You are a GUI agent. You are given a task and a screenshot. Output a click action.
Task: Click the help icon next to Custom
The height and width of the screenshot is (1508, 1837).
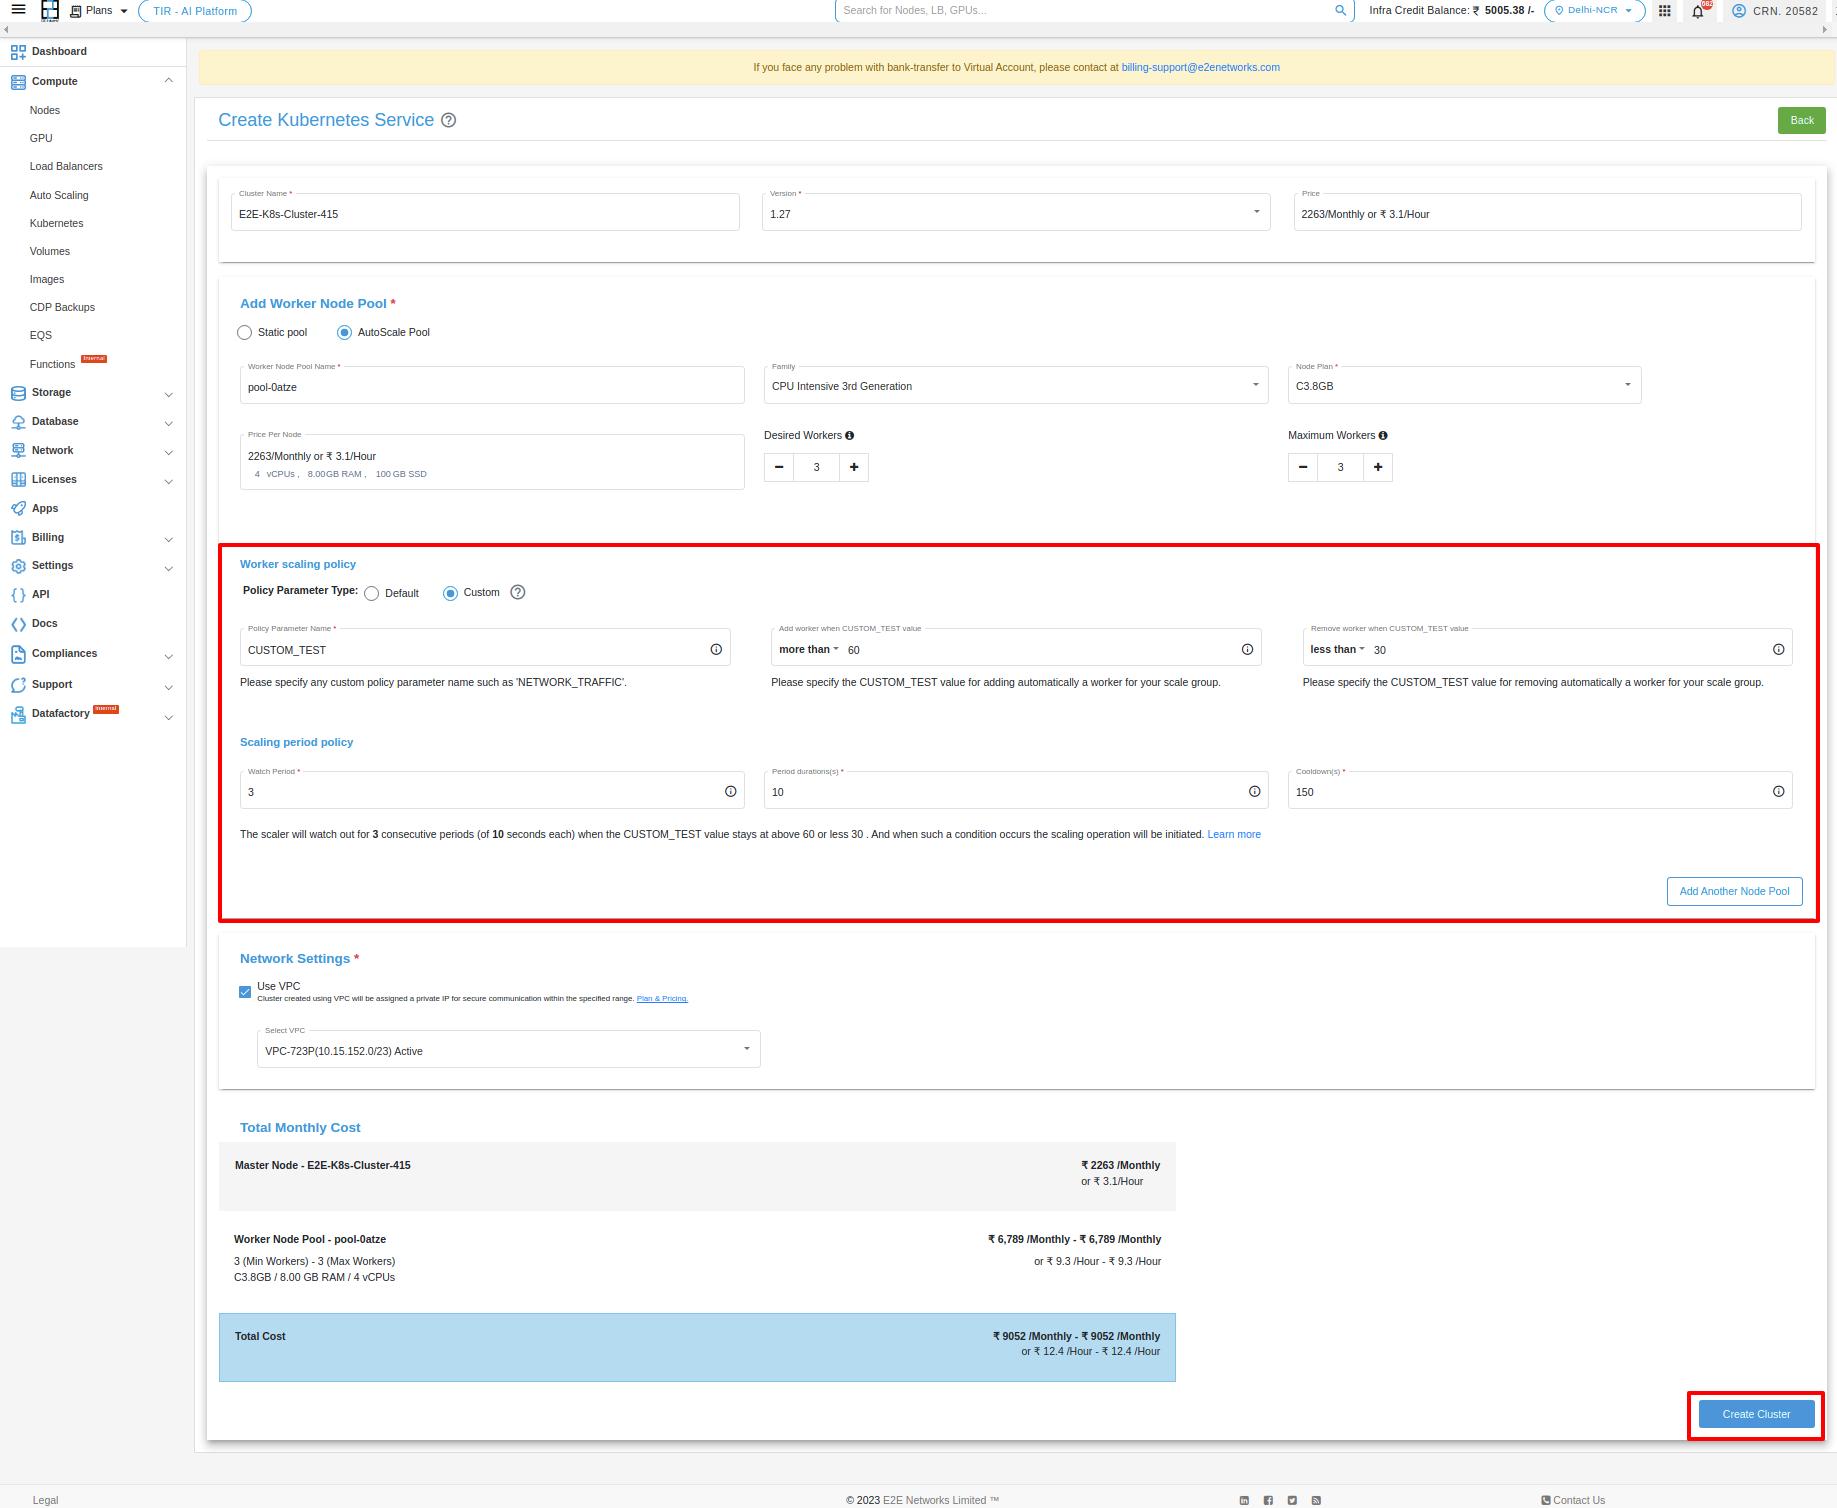(518, 592)
